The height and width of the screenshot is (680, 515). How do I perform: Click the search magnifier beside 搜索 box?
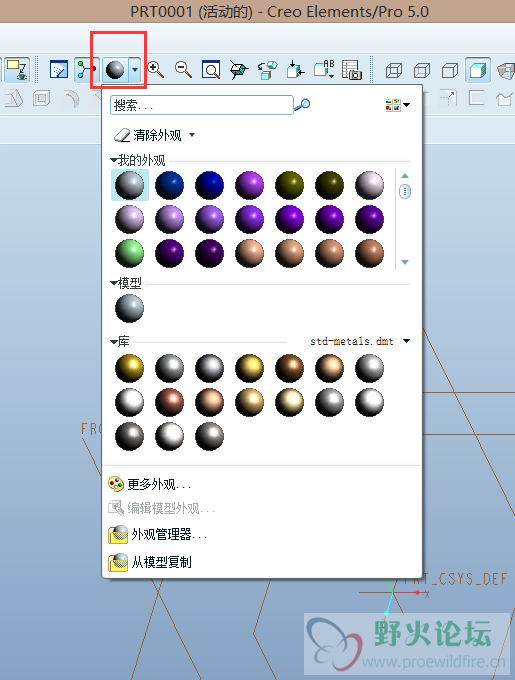pyautogui.click(x=302, y=105)
